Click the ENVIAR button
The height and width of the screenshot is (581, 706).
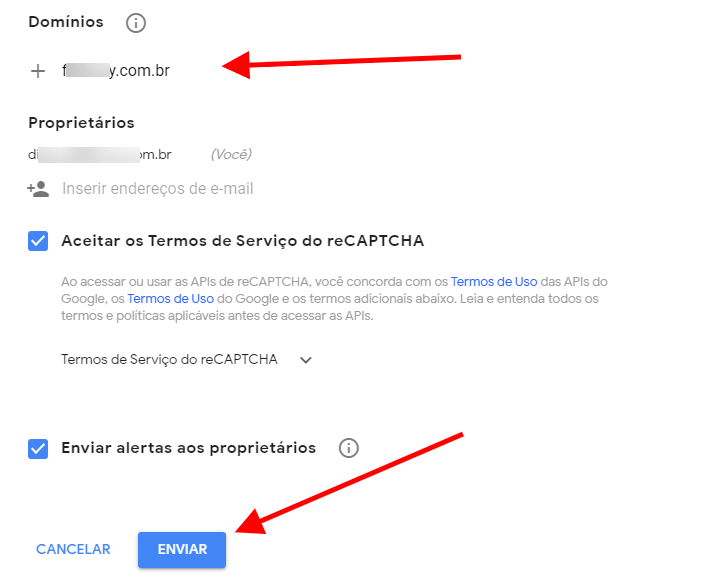click(x=182, y=550)
